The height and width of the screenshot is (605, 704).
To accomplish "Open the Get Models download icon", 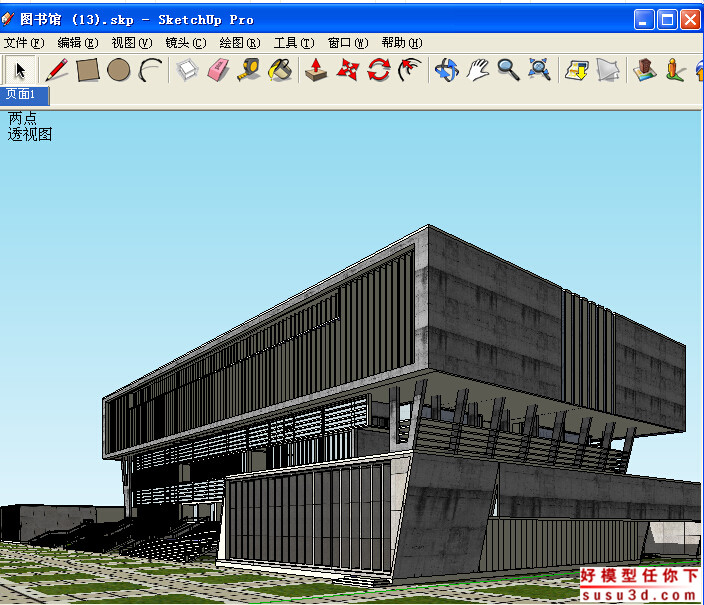I will pos(577,70).
